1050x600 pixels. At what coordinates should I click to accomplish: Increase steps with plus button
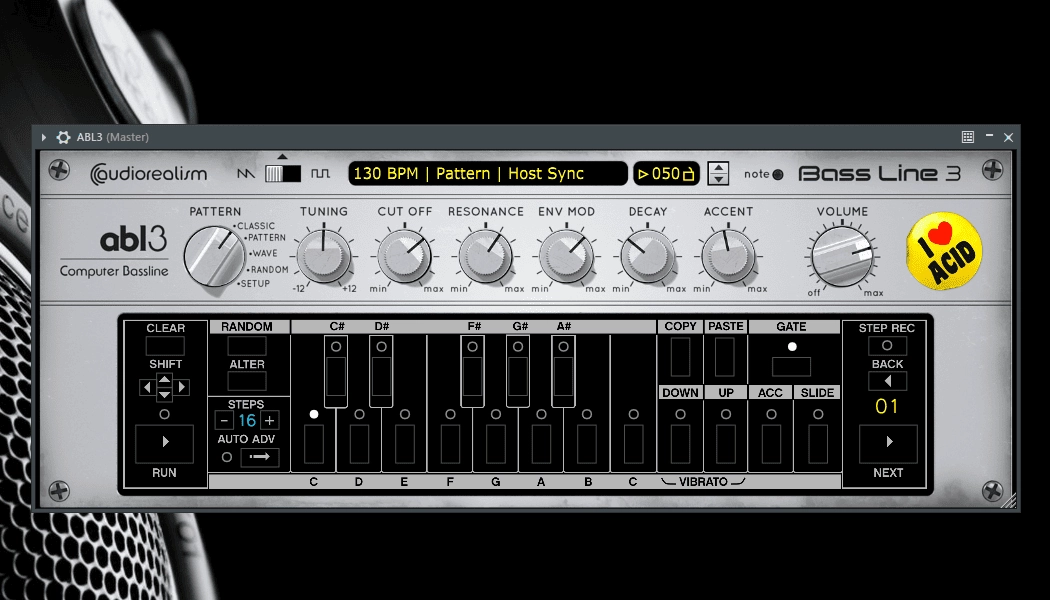[269, 421]
